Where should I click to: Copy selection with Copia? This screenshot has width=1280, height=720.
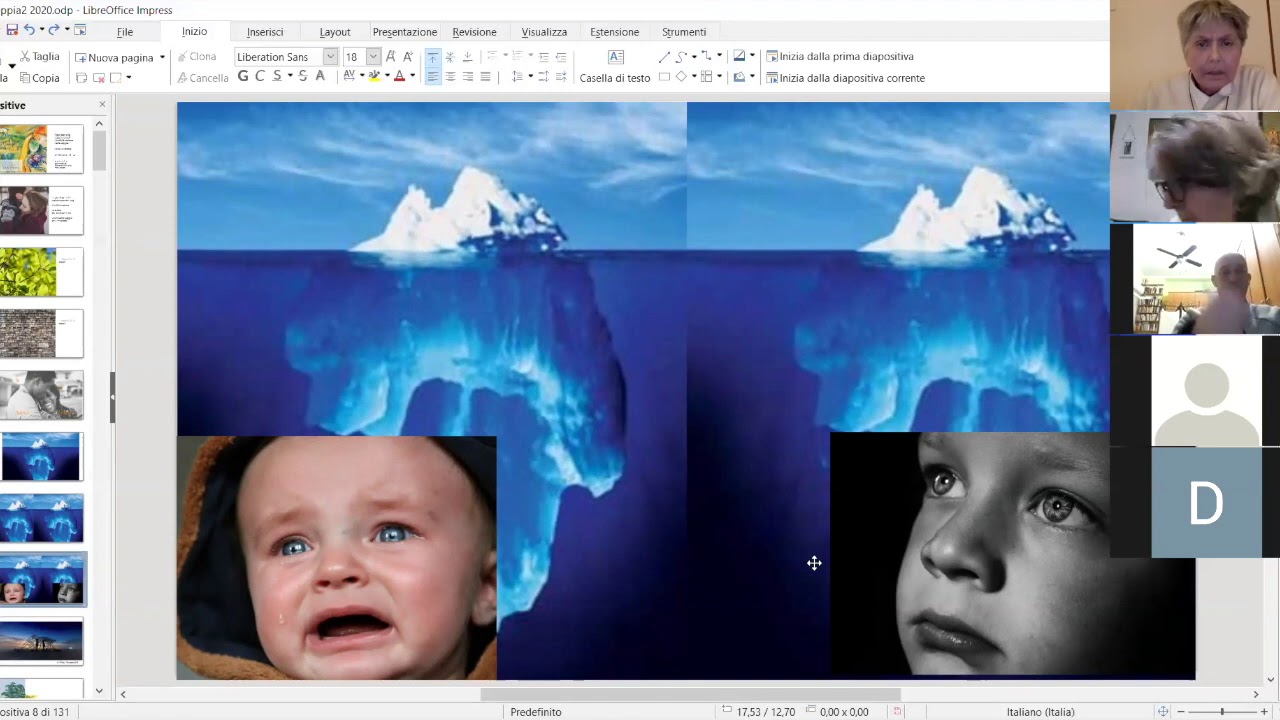39,78
